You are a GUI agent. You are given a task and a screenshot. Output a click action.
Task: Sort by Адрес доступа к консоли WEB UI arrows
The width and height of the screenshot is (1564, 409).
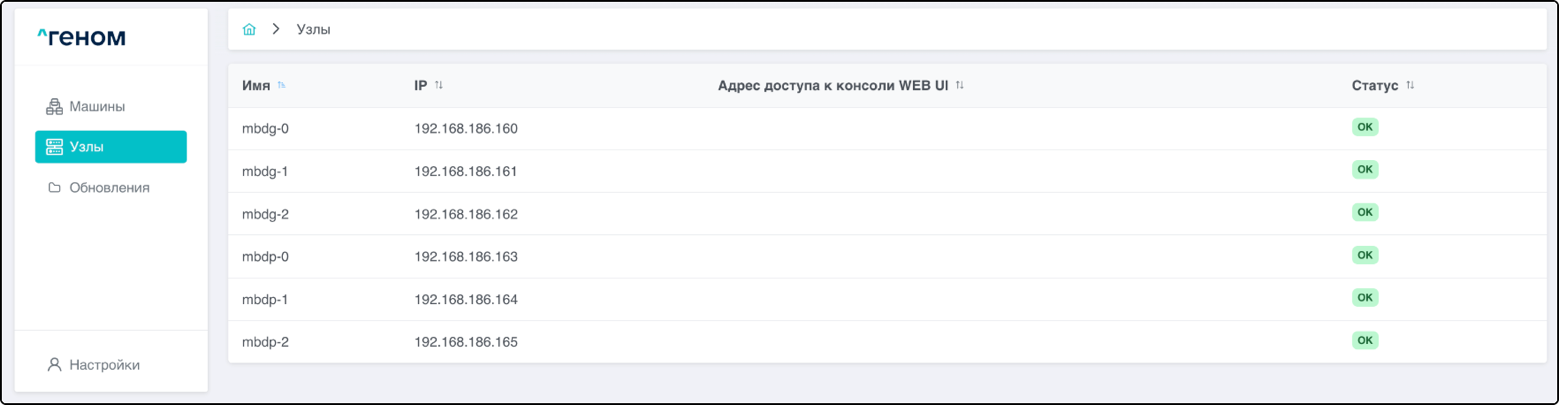959,86
